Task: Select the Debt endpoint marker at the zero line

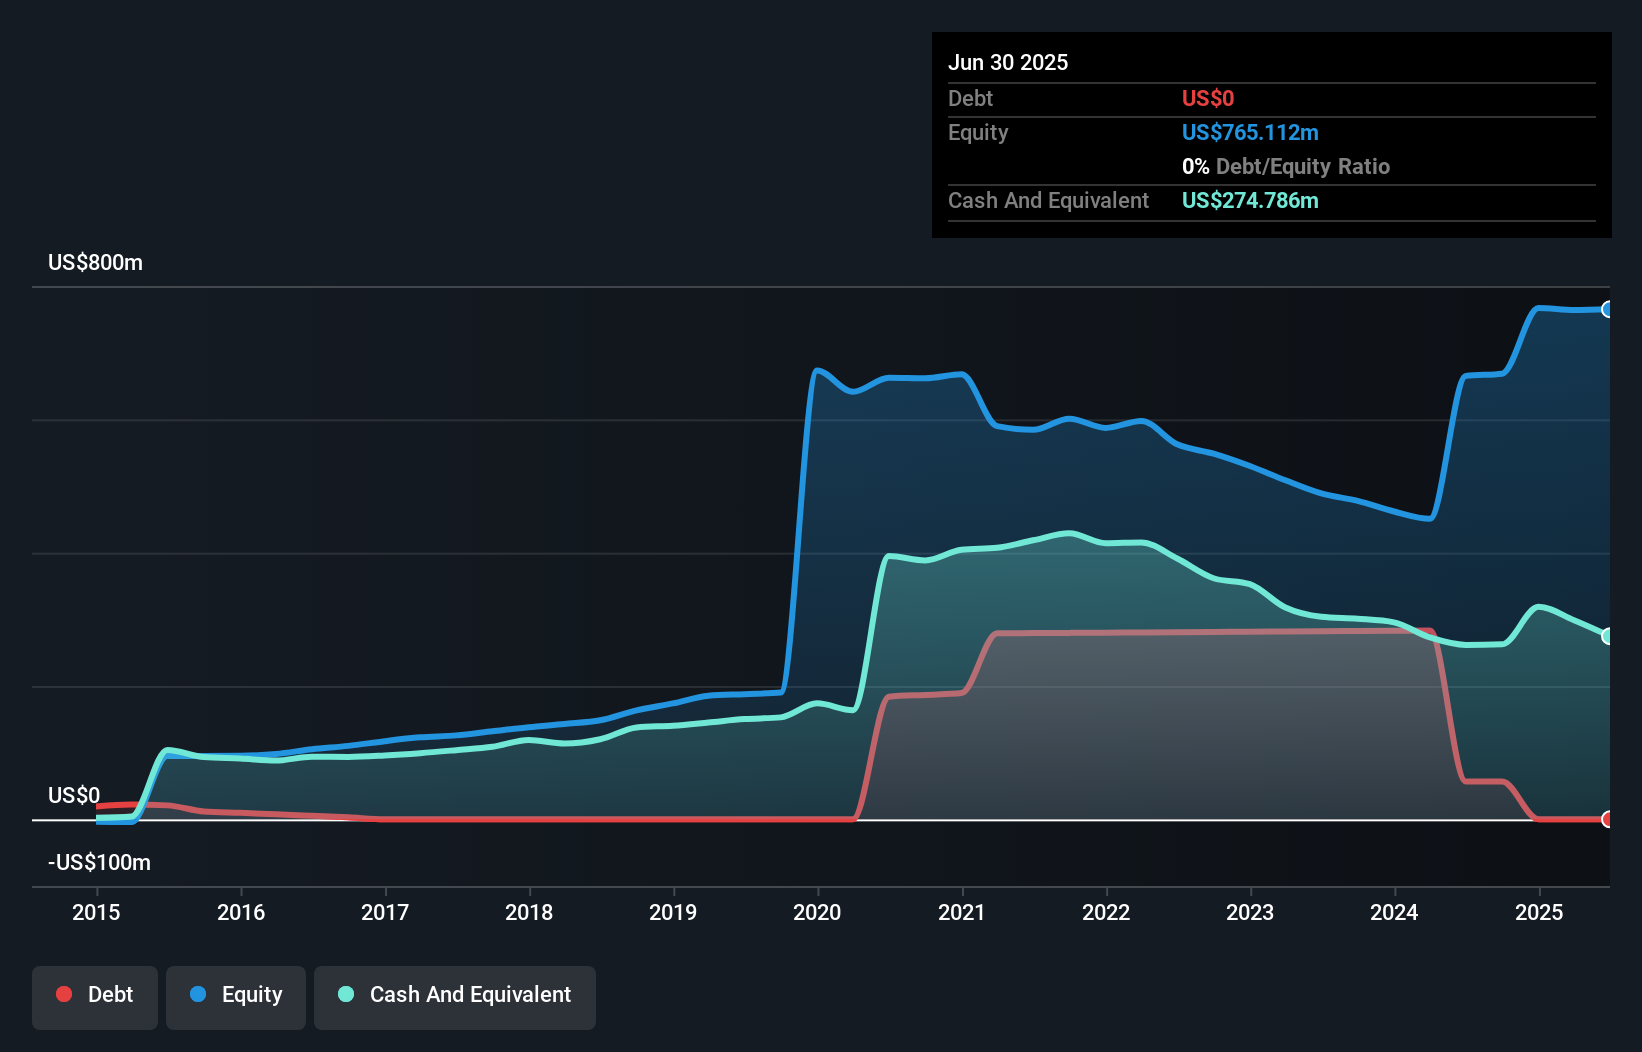Action: (1608, 819)
